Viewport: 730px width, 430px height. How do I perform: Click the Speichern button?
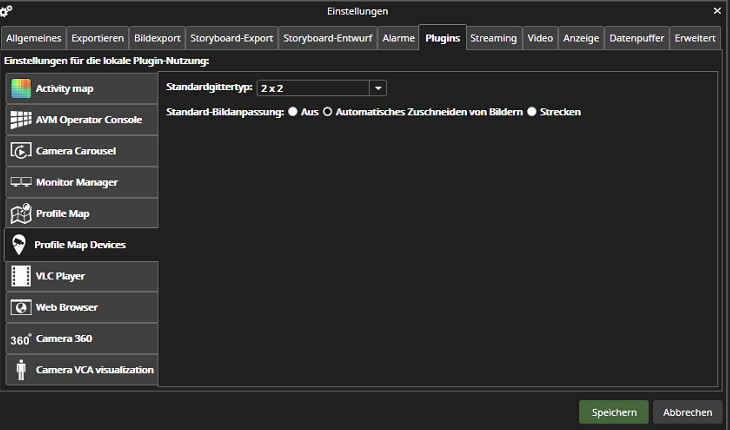coord(614,412)
